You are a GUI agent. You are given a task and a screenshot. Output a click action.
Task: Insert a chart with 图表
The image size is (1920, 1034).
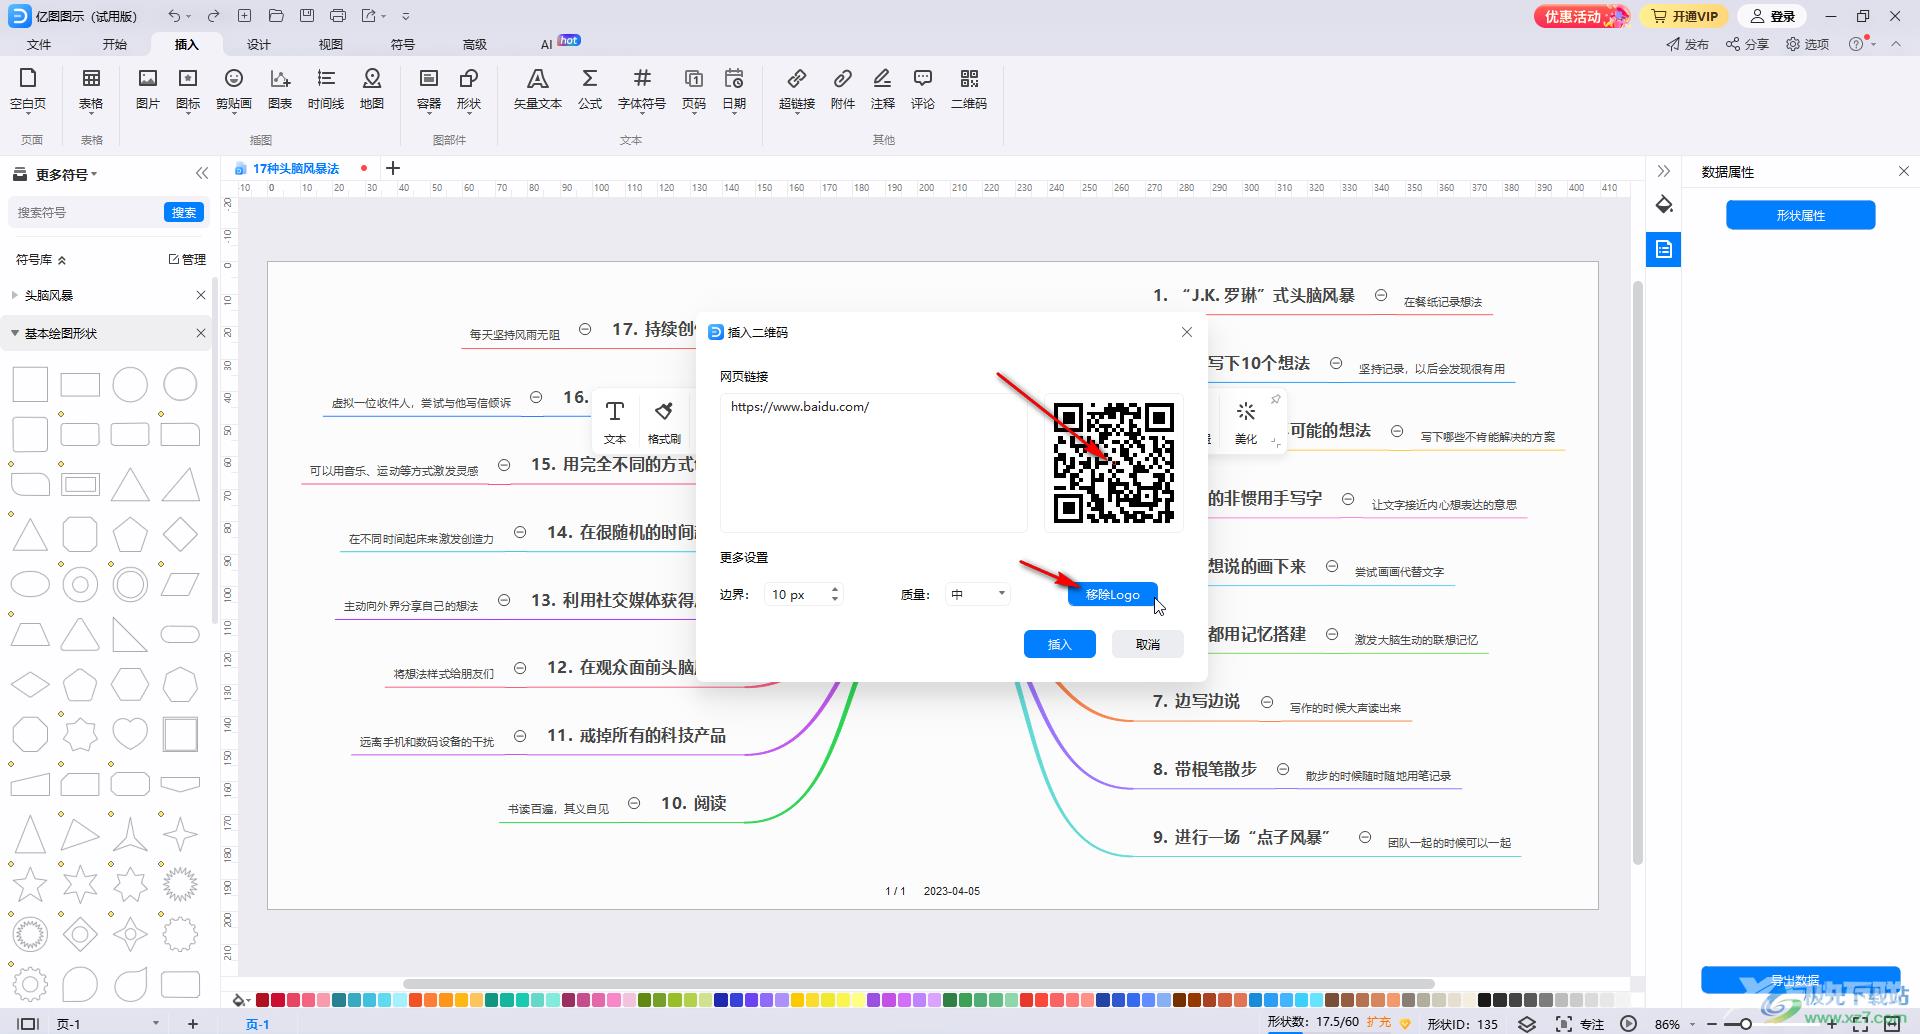click(280, 89)
